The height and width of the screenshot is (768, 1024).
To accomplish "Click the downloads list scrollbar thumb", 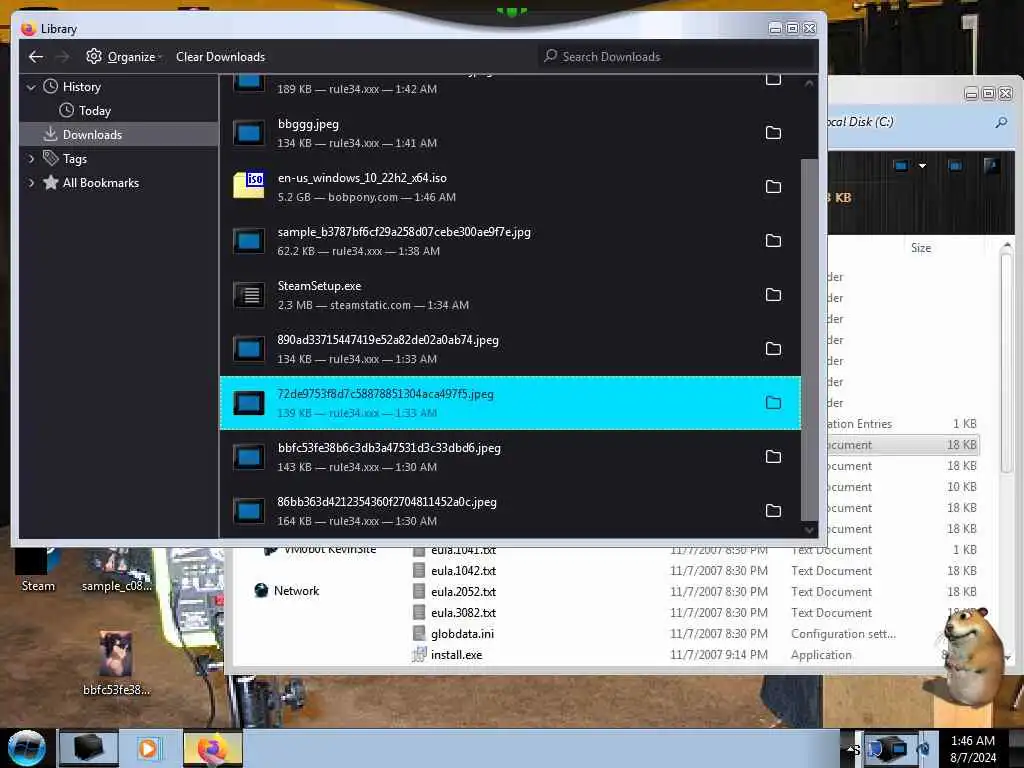I will pos(809,340).
